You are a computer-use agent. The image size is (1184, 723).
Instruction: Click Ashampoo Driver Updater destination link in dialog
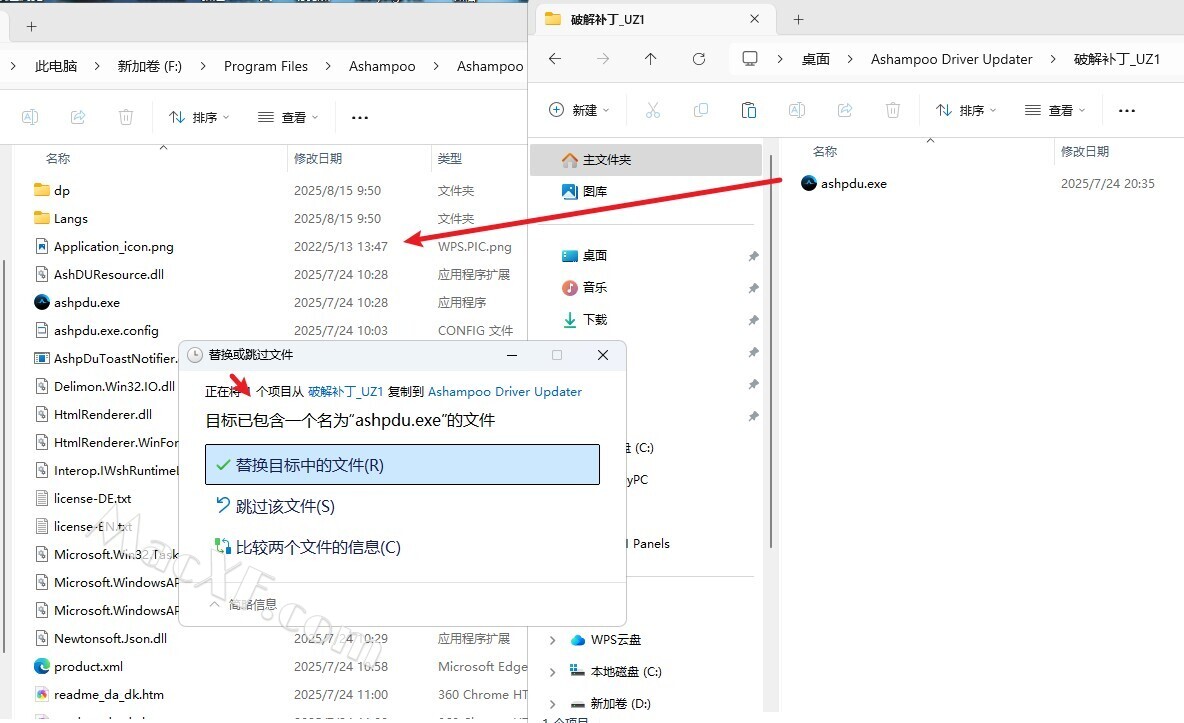pyautogui.click(x=505, y=391)
